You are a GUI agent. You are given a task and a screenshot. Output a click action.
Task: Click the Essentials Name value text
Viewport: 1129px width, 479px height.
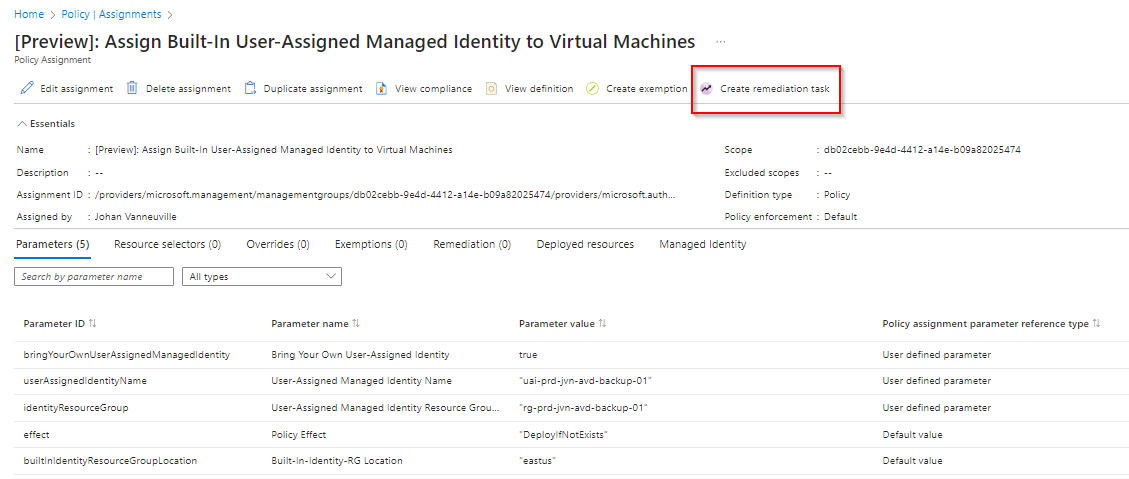tap(274, 151)
